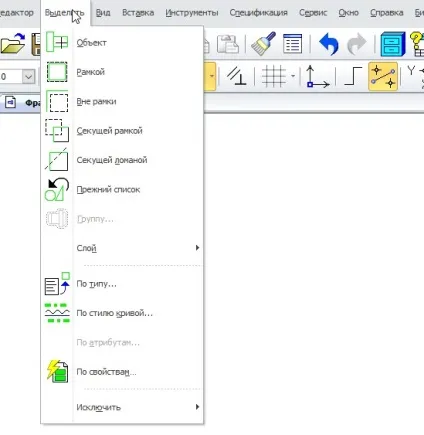Image resolution: width=424 pixels, height=435 pixels.
Task: Toggle the grid display icon
Action: point(274,76)
